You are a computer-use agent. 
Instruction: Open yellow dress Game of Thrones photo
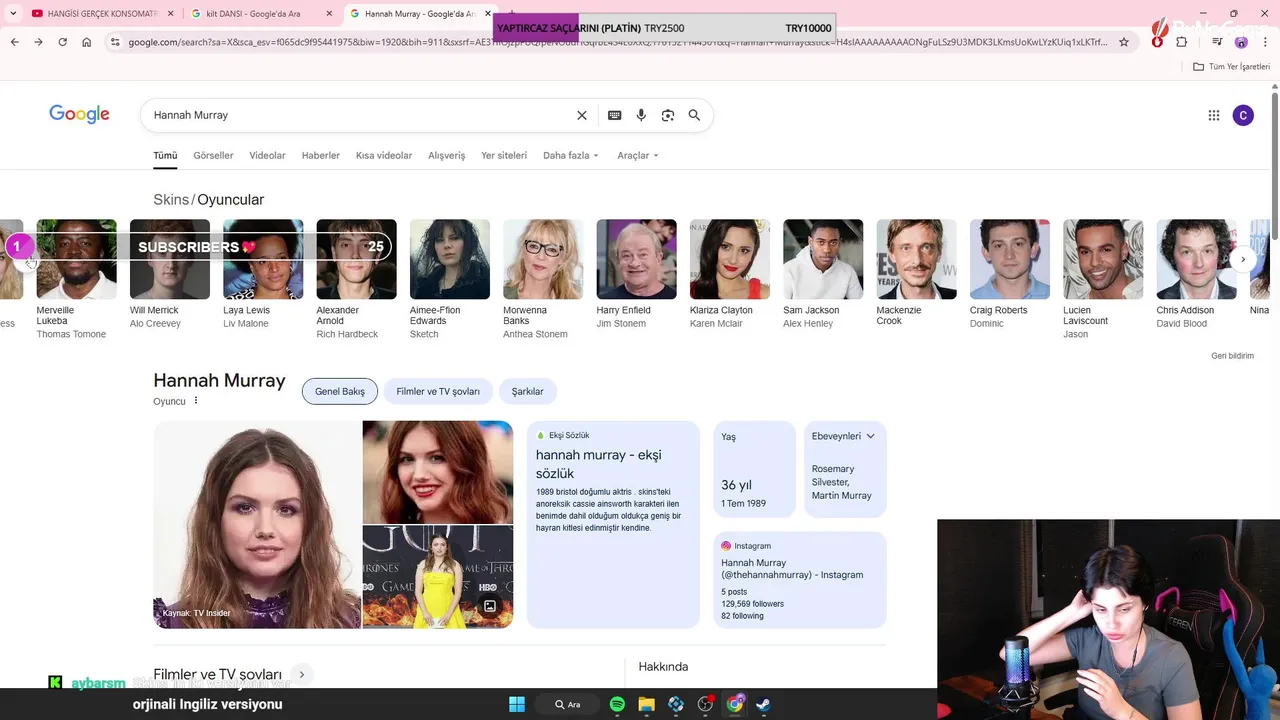(x=438, y=577)
